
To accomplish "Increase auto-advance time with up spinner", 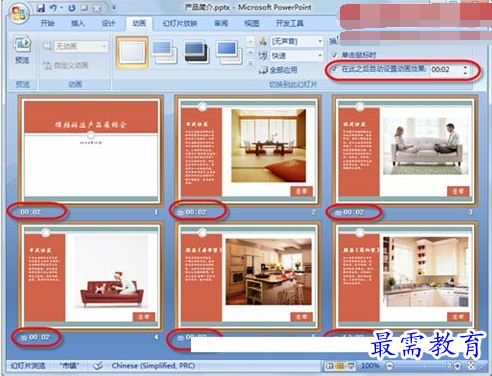I will click(x=465, y=67).
